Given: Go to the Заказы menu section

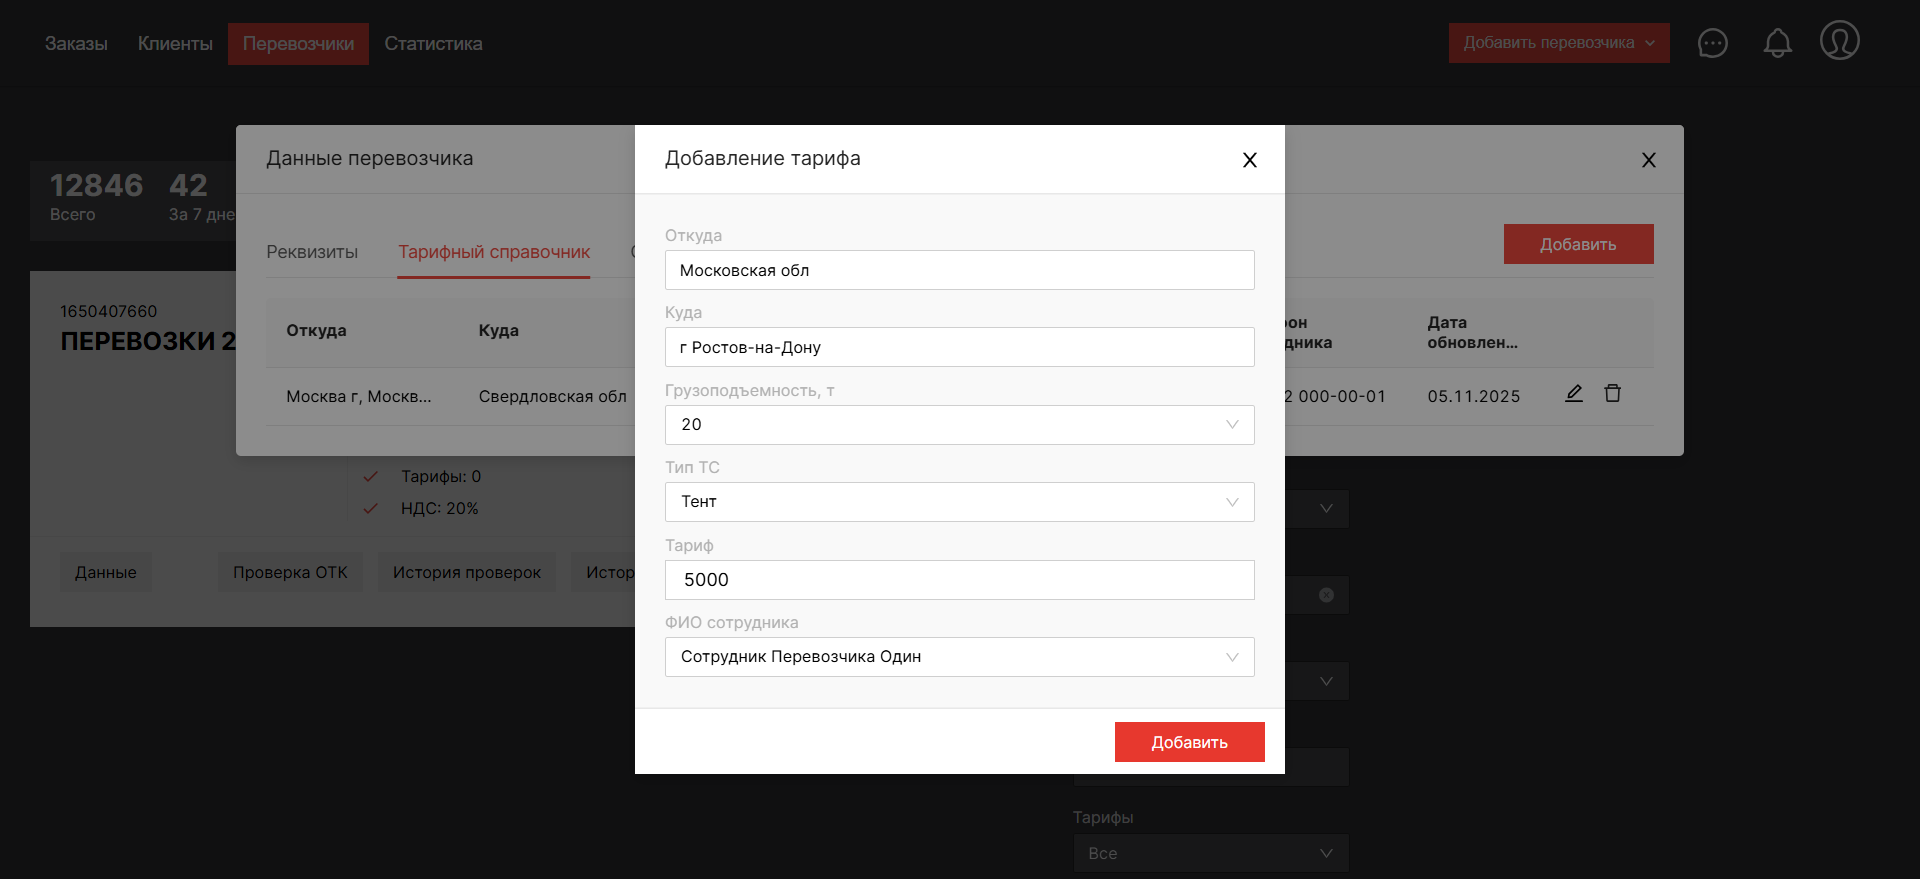Looking at the screenshot, I should tap(76, 44).
